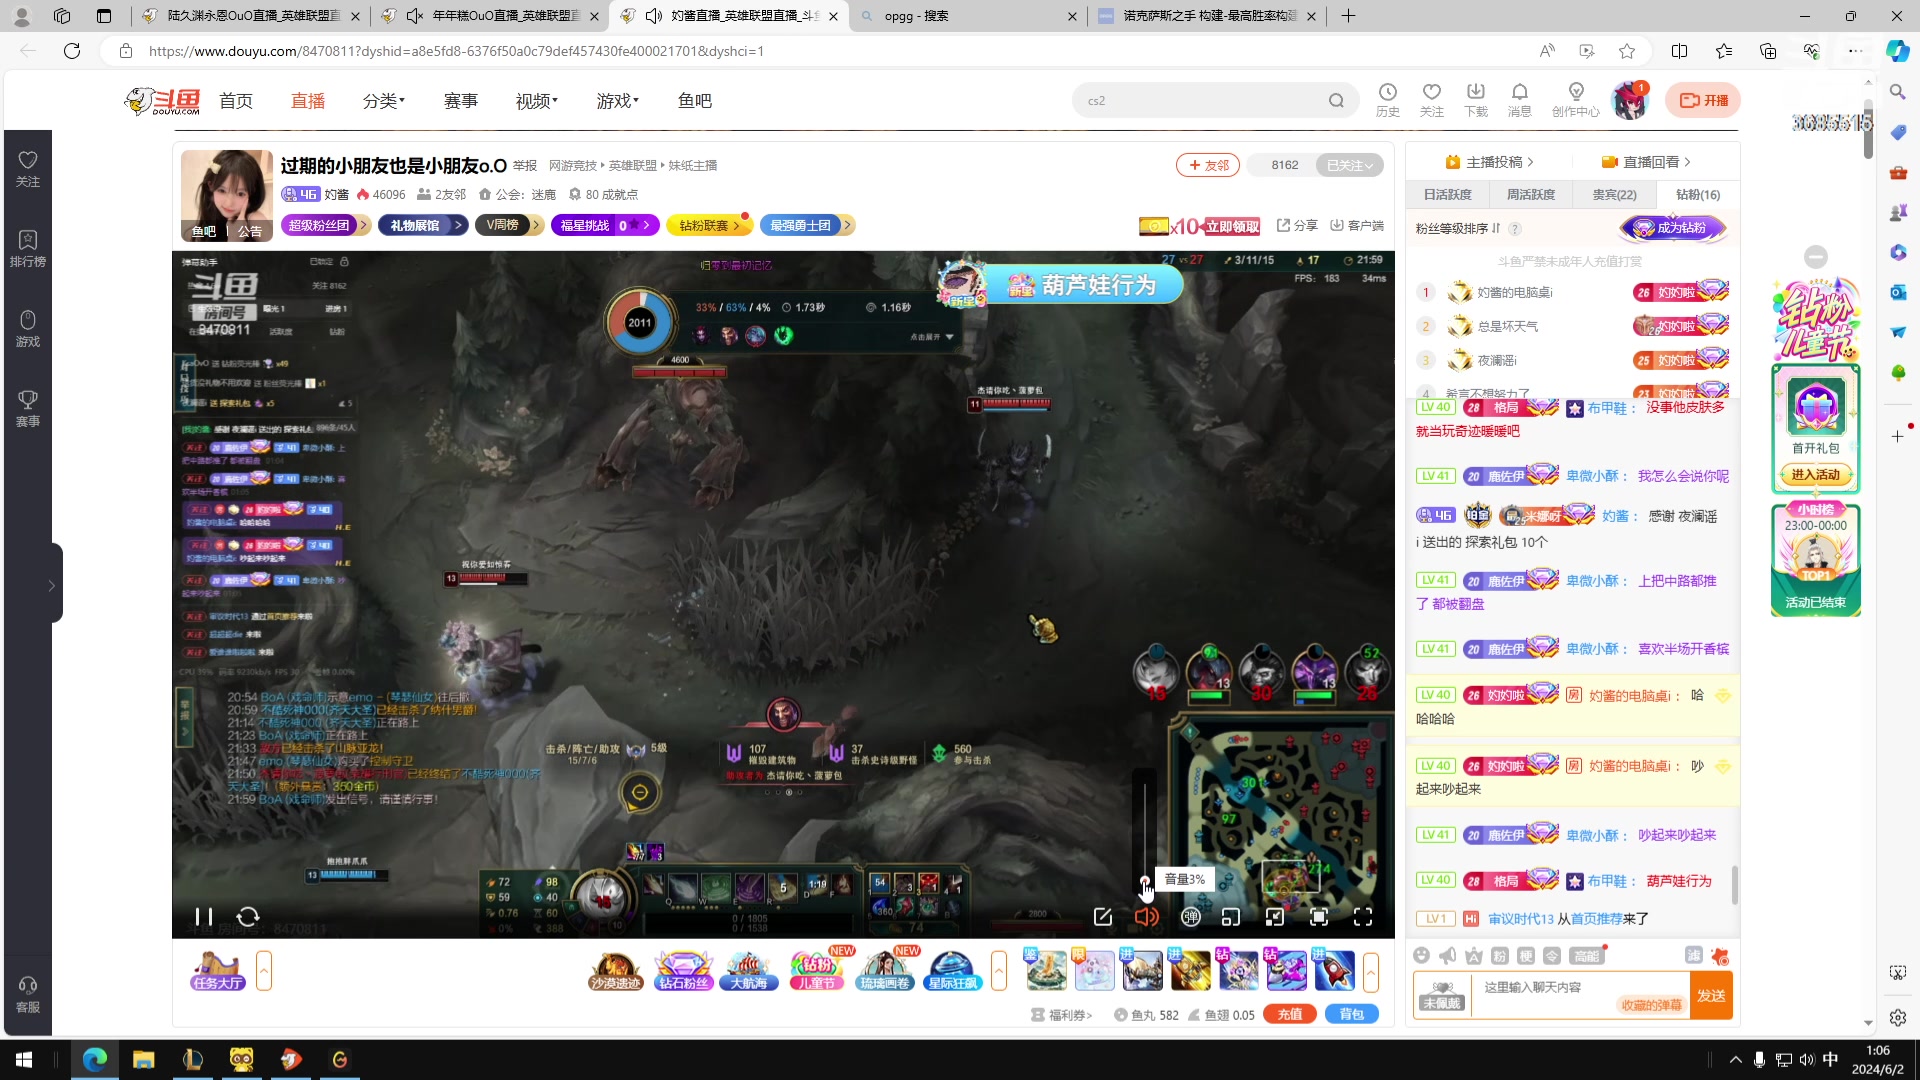
Task: Open the danmaku edit pencil icon in the player
Action: (1103, 916)
